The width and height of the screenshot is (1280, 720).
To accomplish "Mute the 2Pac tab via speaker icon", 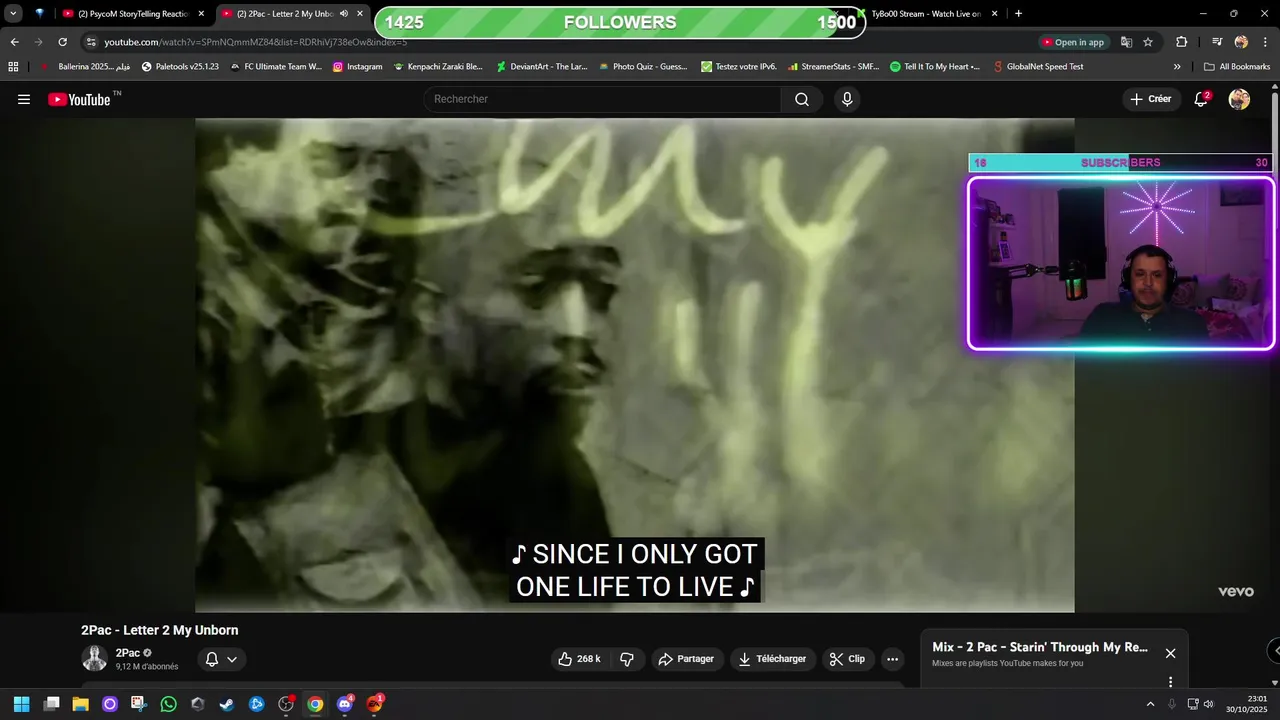I will (x=344, y=13).
